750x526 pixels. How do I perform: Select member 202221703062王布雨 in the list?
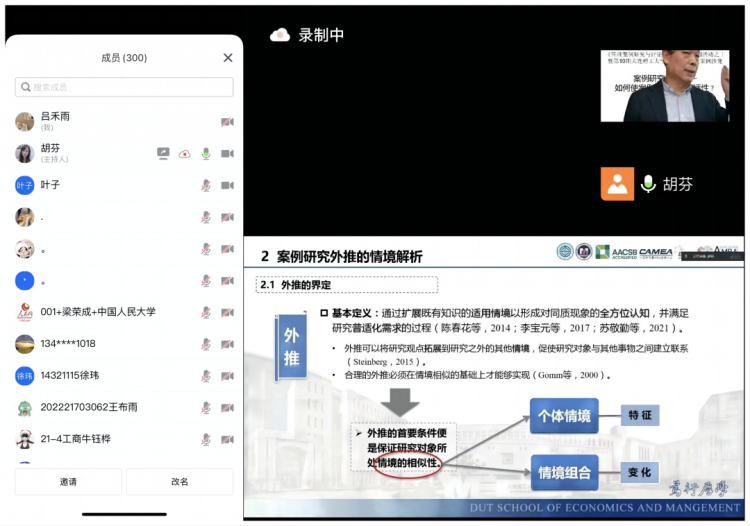point(88,408)
